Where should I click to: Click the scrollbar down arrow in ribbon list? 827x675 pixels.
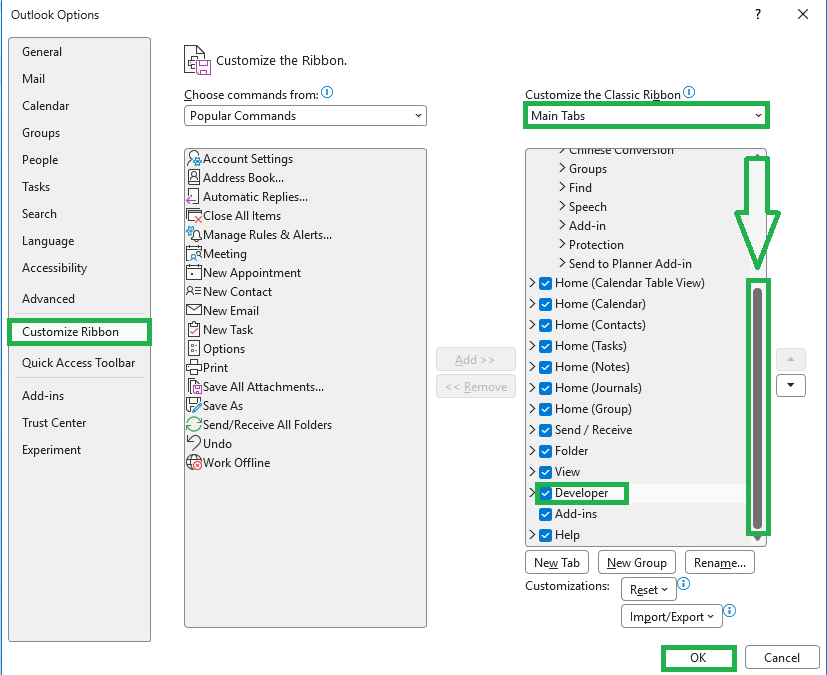[x=757, y=538]
